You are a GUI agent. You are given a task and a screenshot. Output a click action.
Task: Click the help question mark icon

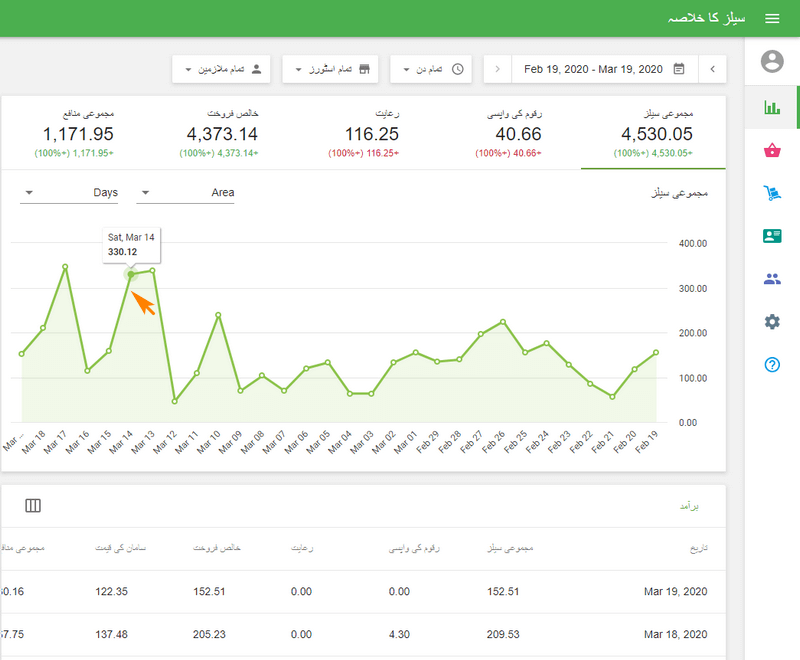point(771,365)
